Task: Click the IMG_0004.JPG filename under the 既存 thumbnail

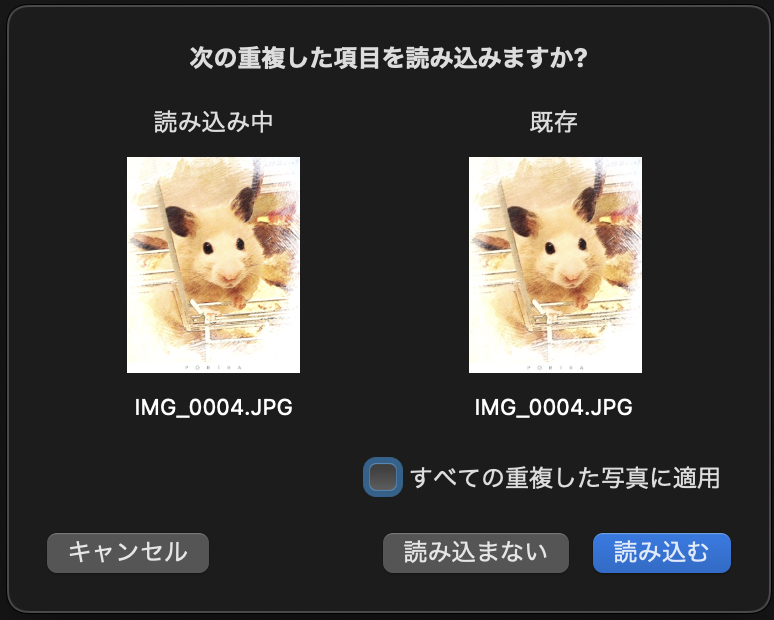Action: point(553,407)
